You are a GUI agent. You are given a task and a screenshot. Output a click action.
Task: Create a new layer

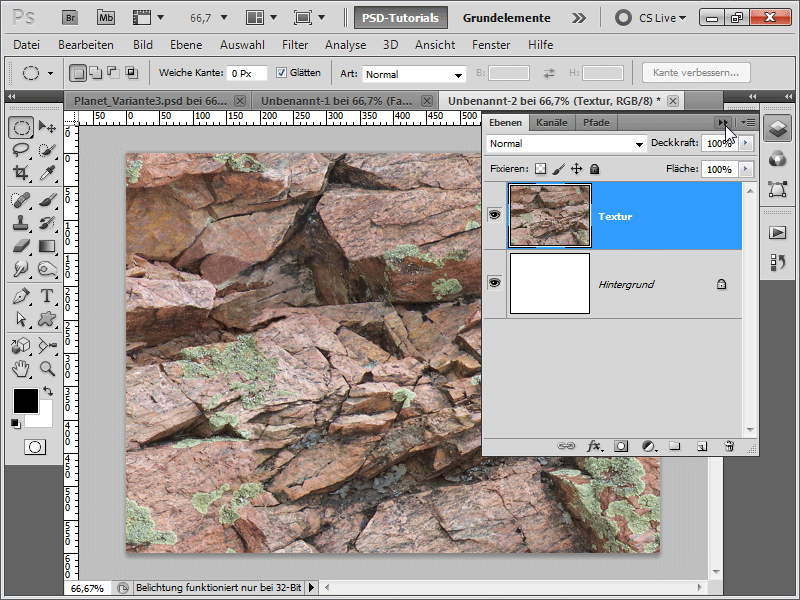702,446
